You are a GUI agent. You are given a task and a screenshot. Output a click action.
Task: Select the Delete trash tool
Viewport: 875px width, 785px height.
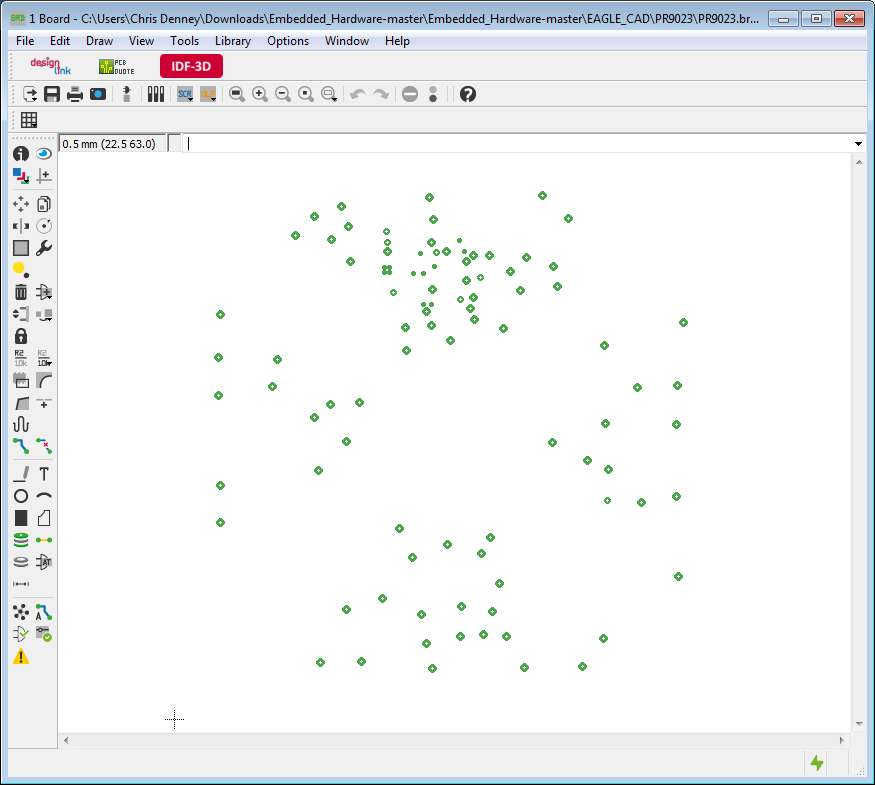21,292
